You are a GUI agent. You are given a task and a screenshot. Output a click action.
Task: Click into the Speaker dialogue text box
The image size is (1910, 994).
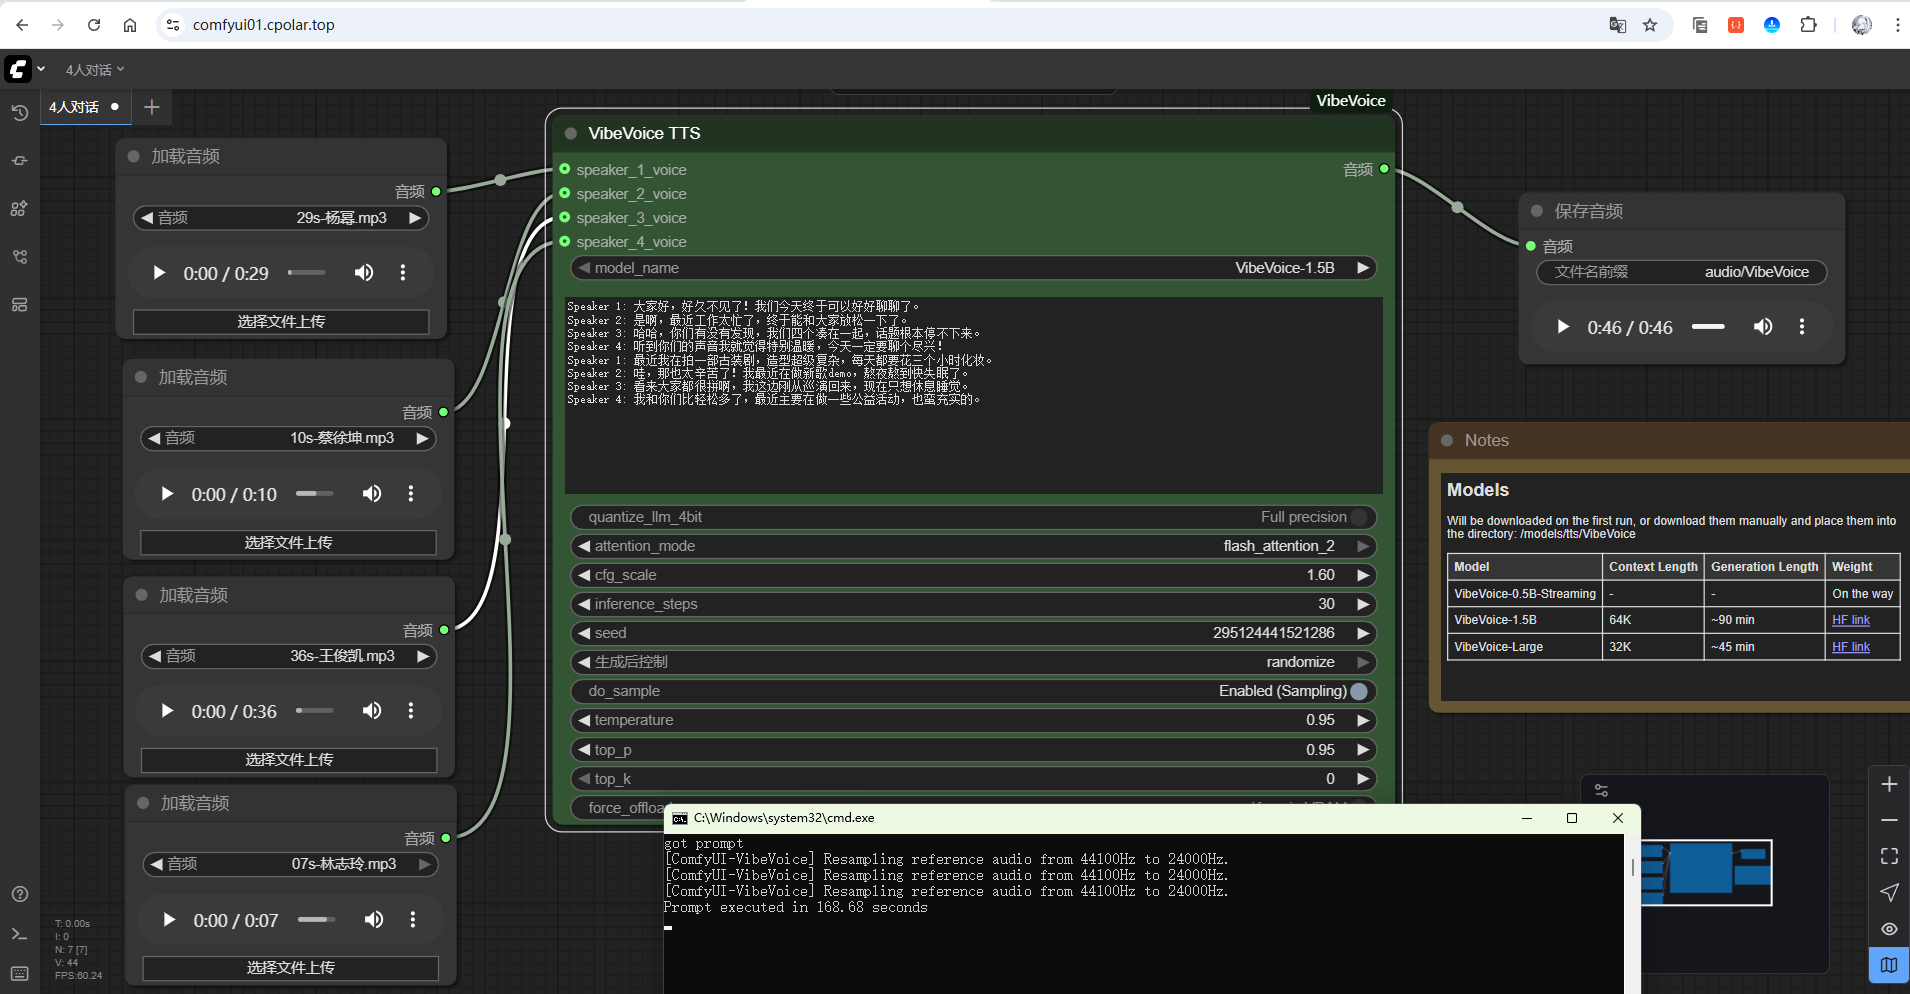tap(973, 395)
